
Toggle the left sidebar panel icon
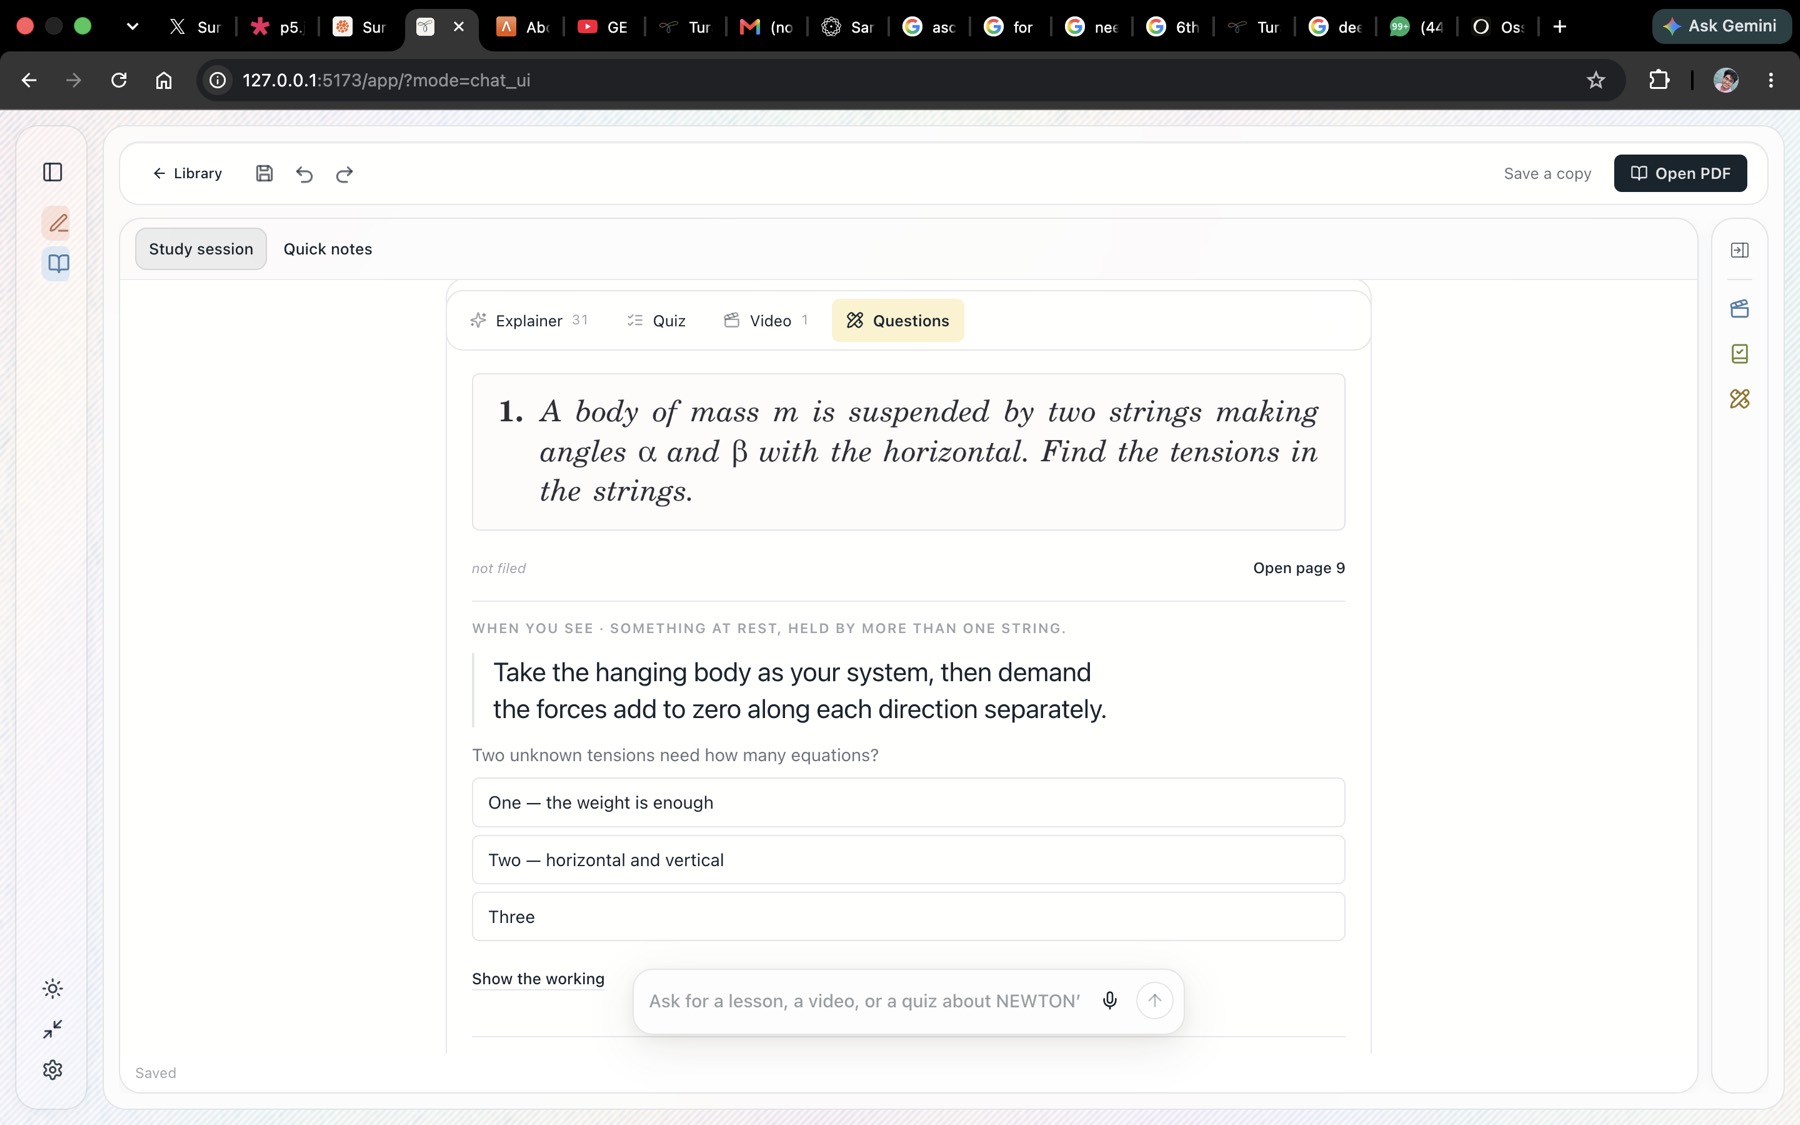[x=53, y=172]
